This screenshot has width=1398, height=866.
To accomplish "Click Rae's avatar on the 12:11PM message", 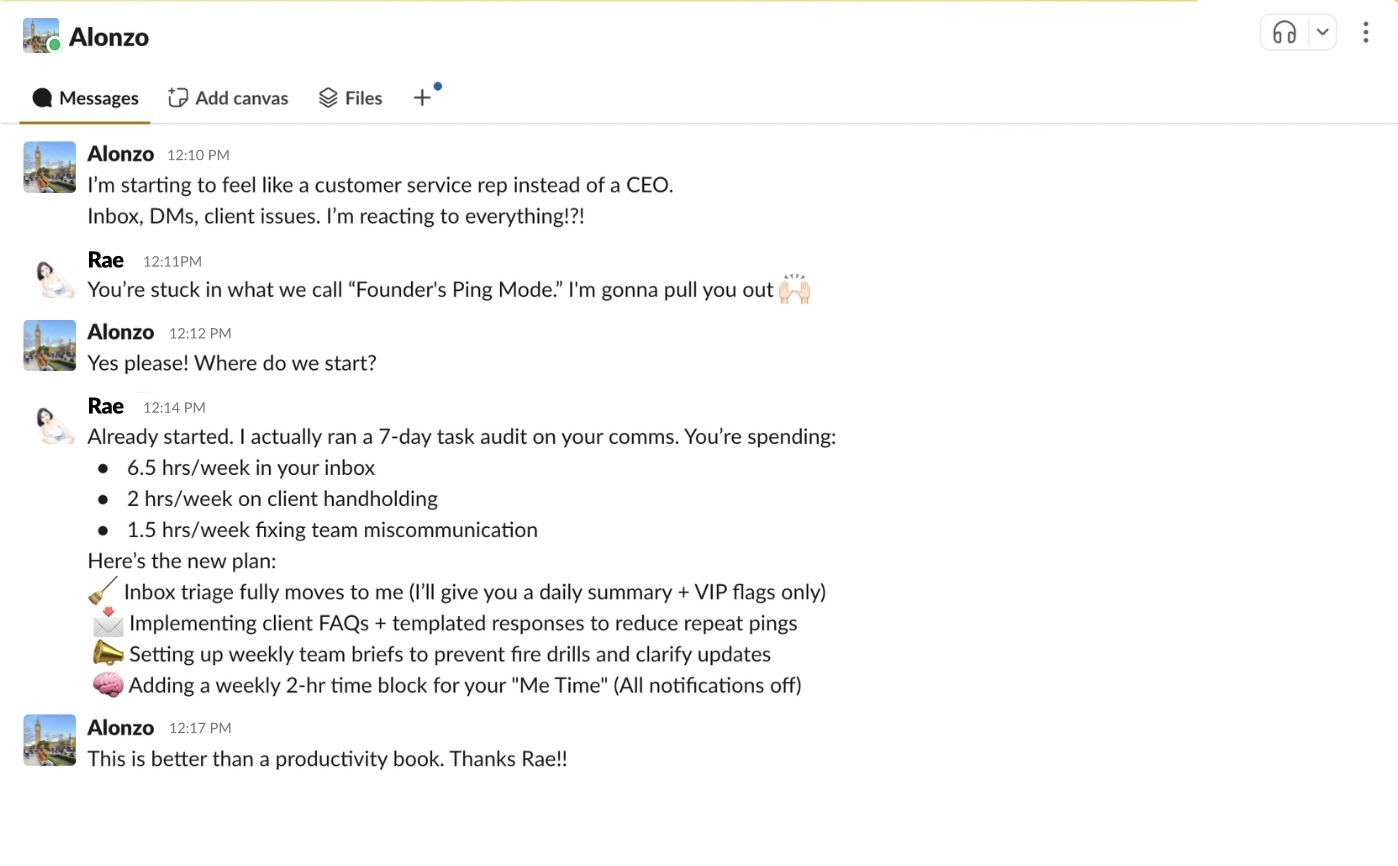I will coord(52,277).
